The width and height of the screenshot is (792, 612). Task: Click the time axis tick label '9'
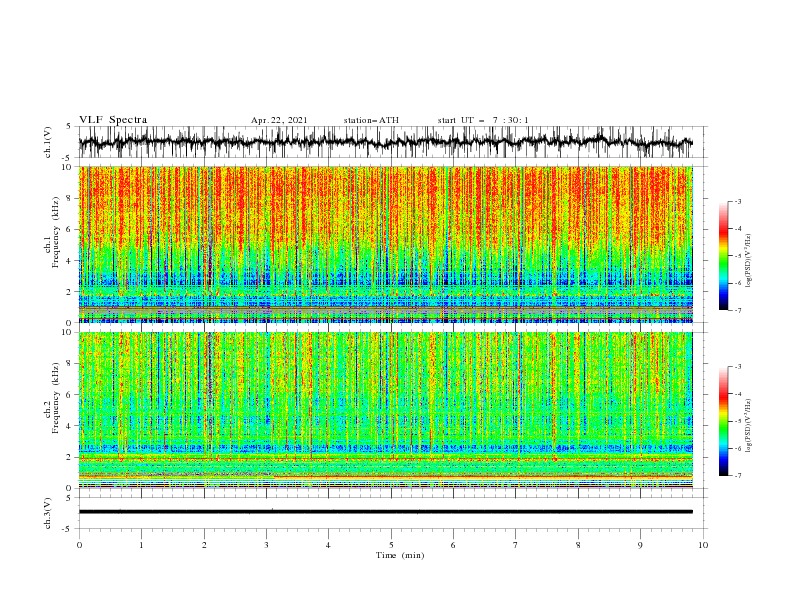[640, 545]
